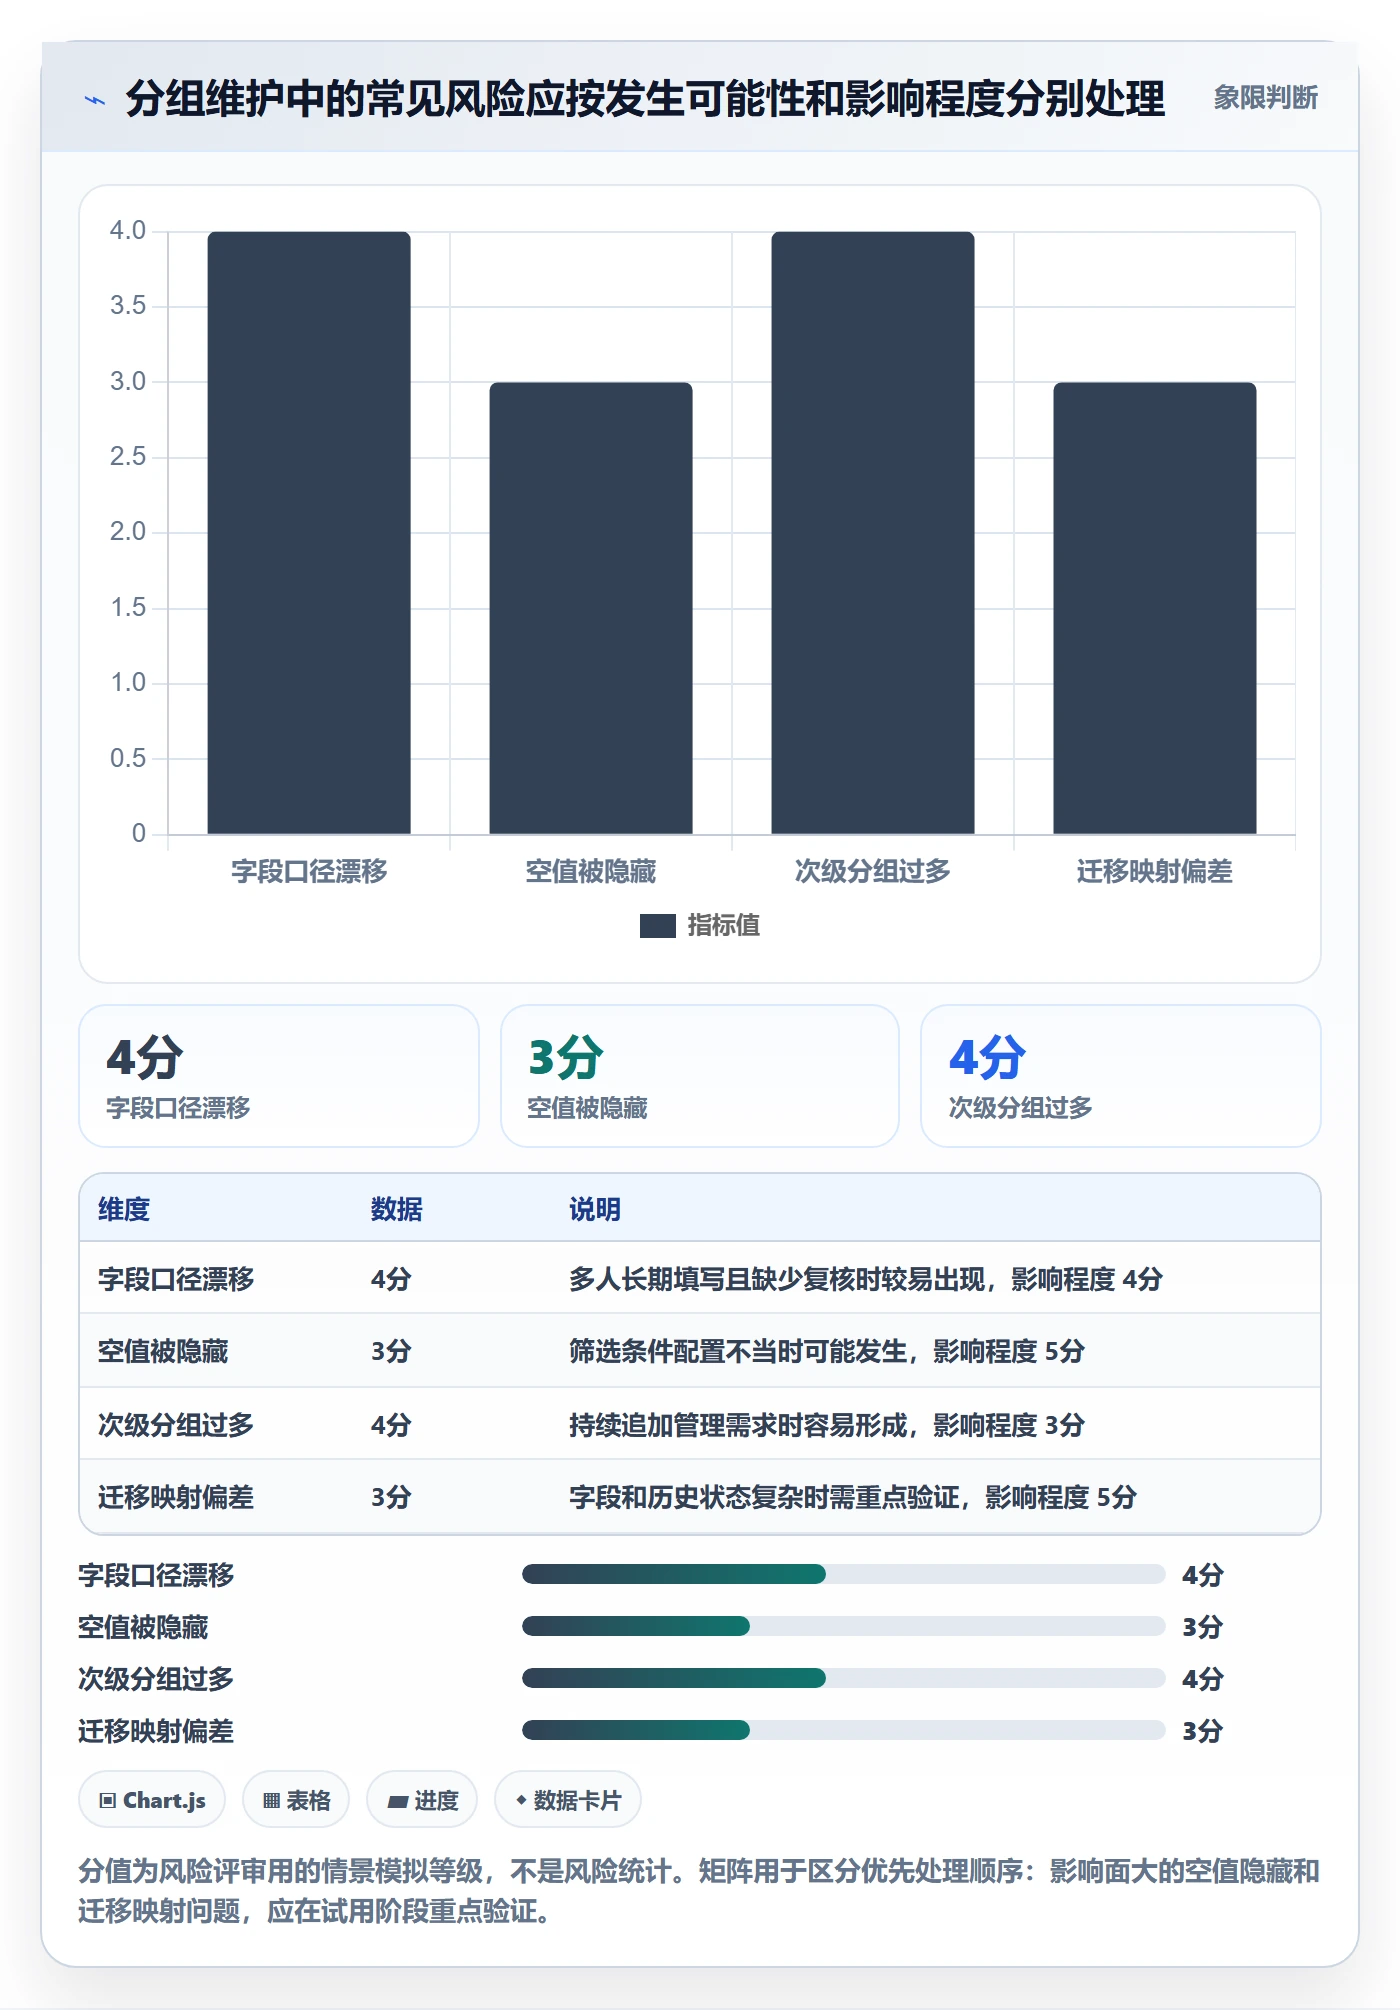Viewport: 1400px width, 2010px height.
Task: Click the 4.0 y-axis tick label
Action: (x=128, y=231)
